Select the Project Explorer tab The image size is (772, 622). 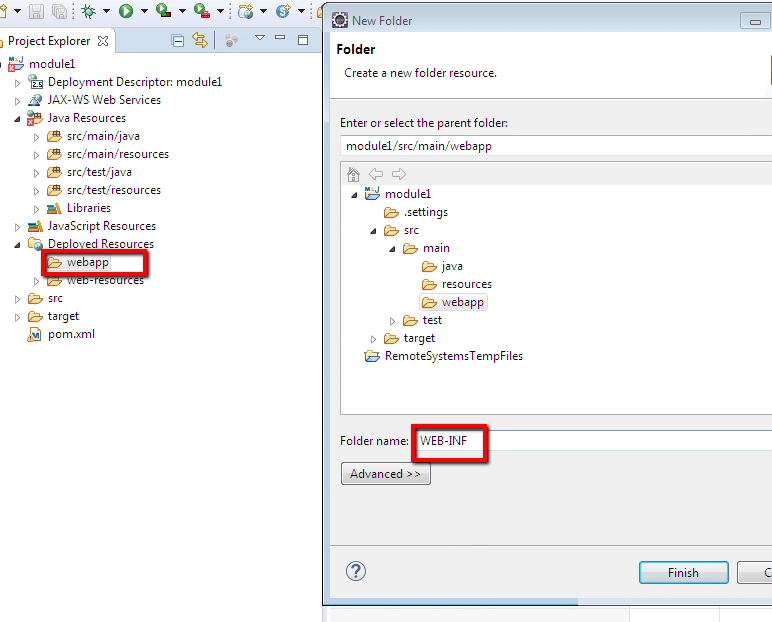pyautogui.click(x=49, y=41)
